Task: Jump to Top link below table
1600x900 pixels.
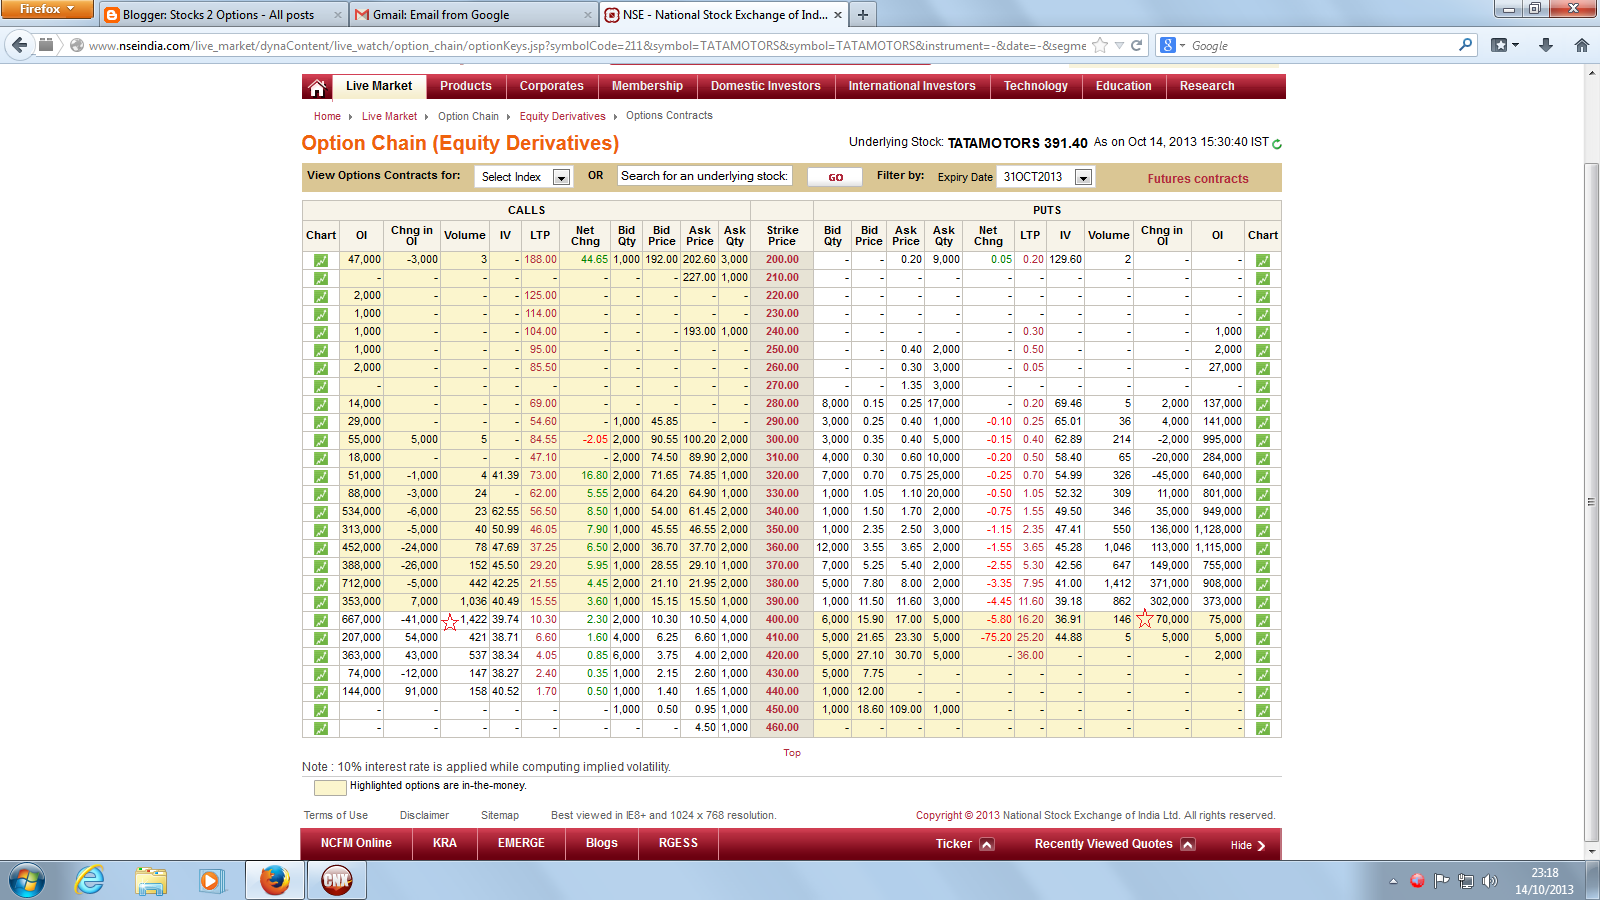Action: pos(792,753)
